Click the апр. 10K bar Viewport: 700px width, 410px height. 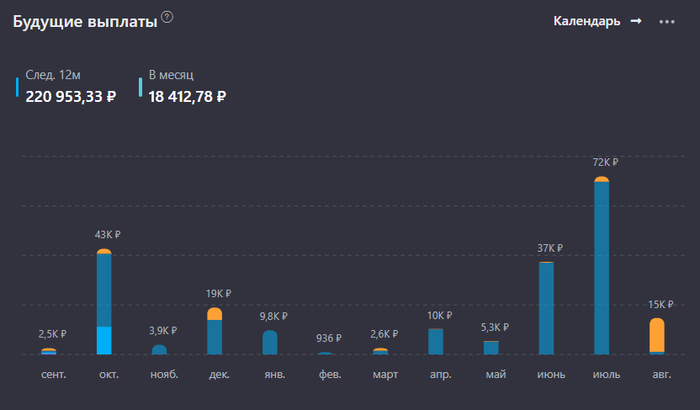pyautogui.click(x=436, y=341)
